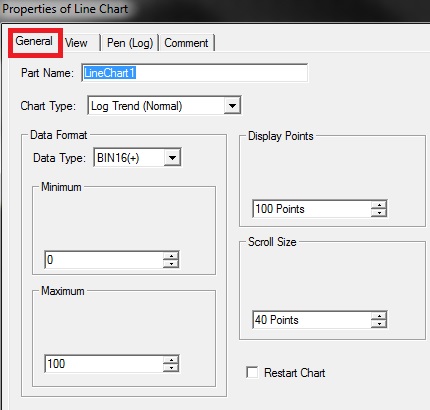The height and width of the screenshot is (410, 430).
Task: Decrease the Maximum value with down arrow
Action: click(x=171, y=368)
